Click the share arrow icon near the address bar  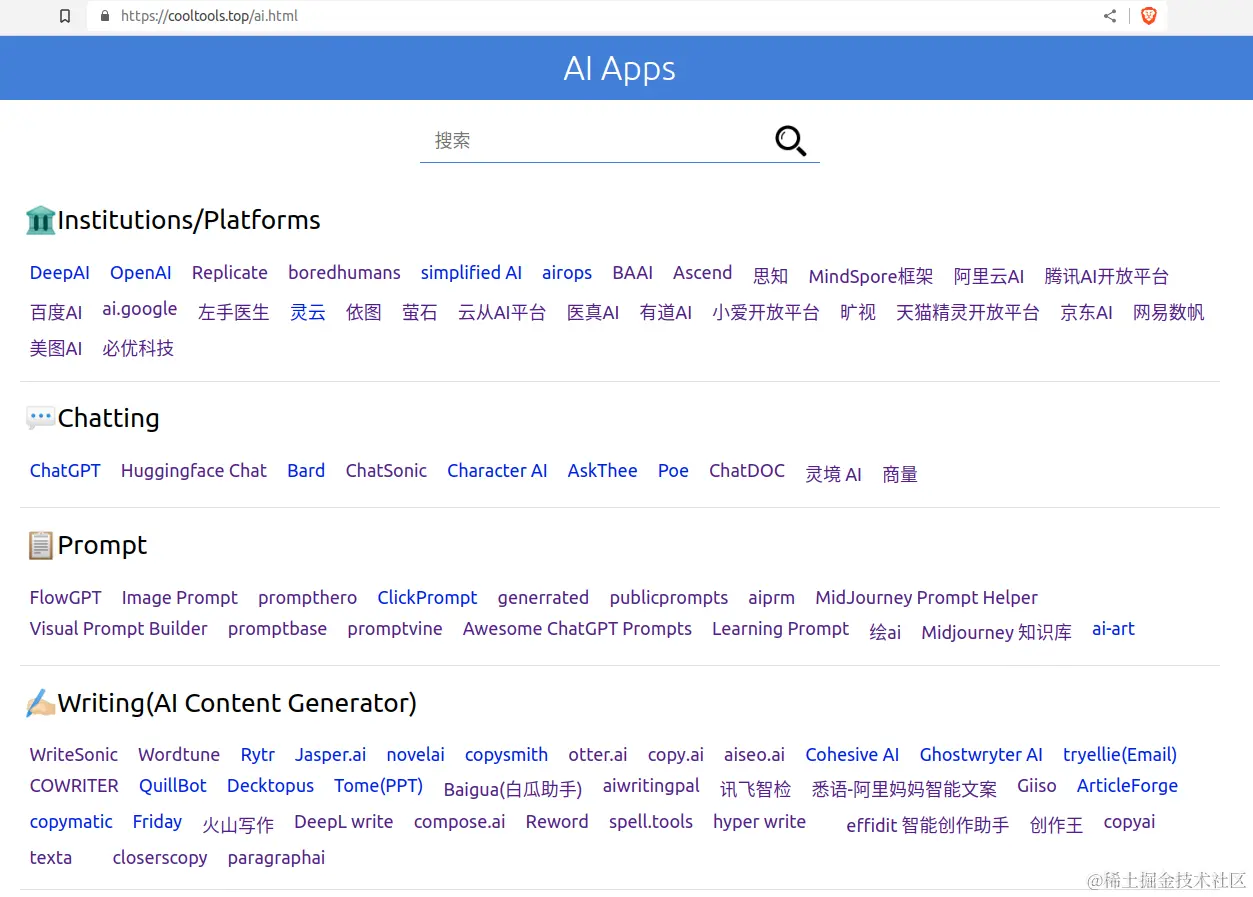[1108, 16]
